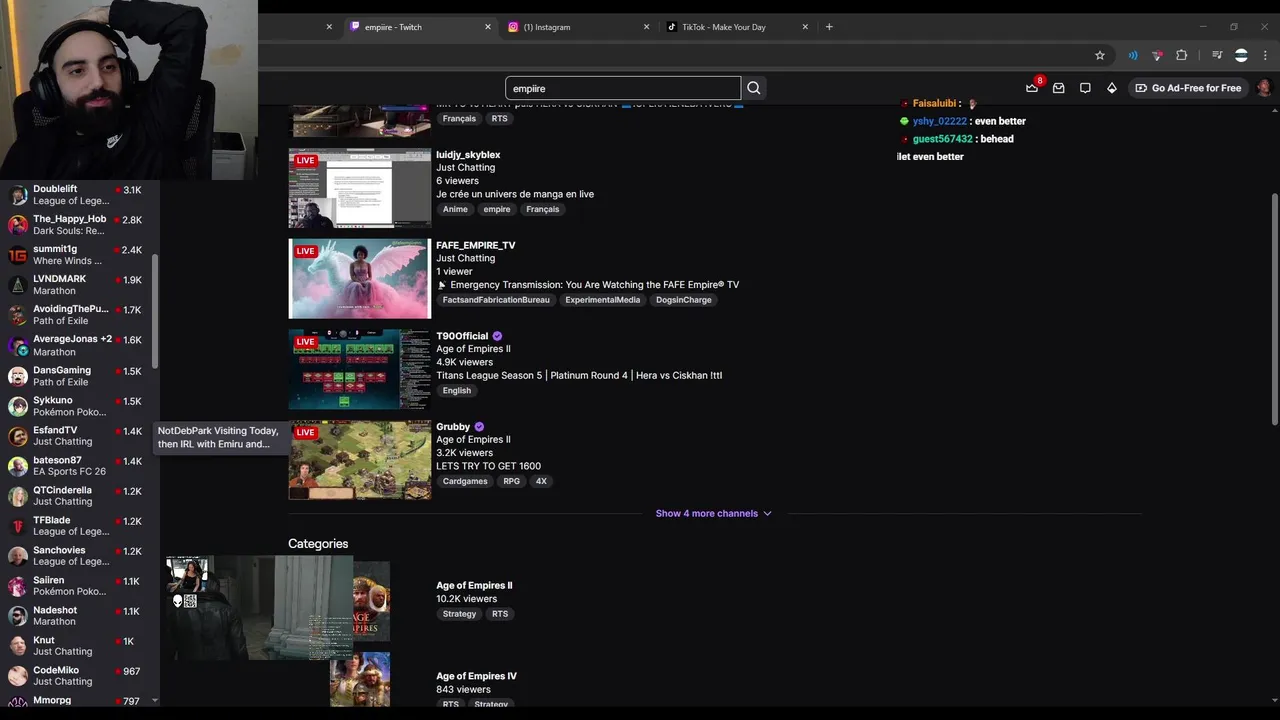Open the Prime Loot crown icon
Image resolution: width=1280 pixels, height=720 pixels.
(x=1032, y=88)
